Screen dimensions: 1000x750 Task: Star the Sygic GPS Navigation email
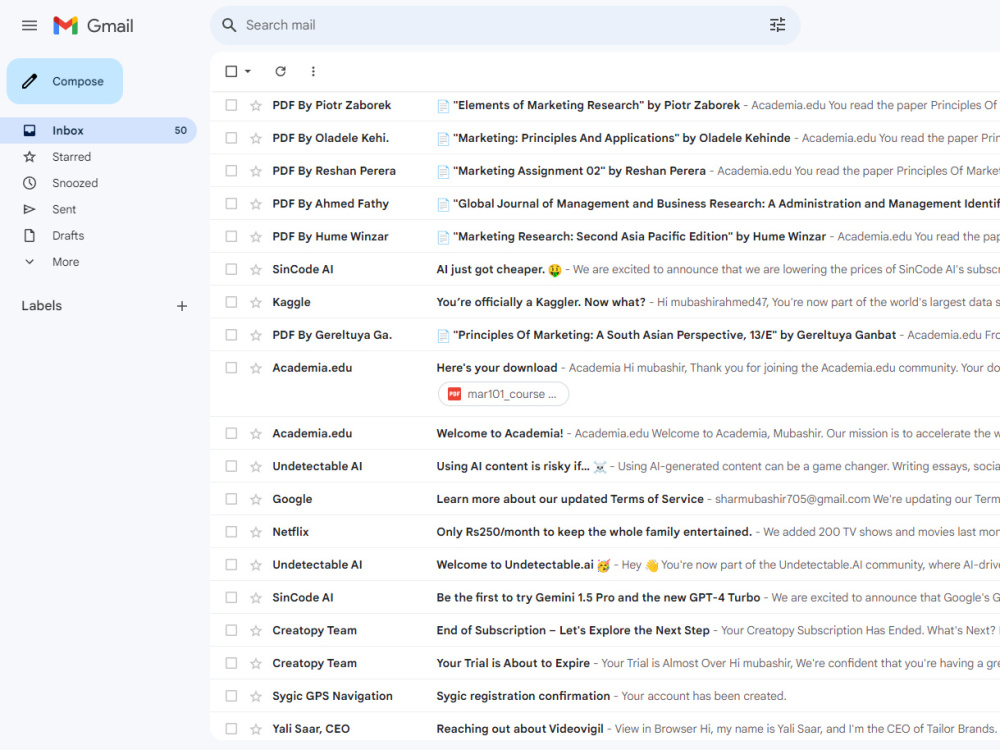pos(256,696)
